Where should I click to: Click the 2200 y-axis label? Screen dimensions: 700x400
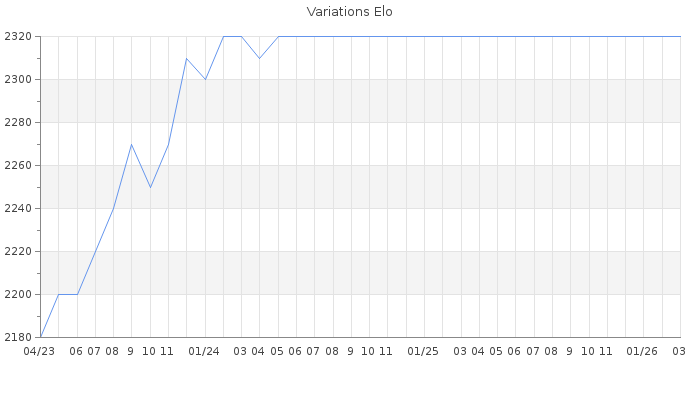point(18,294)
